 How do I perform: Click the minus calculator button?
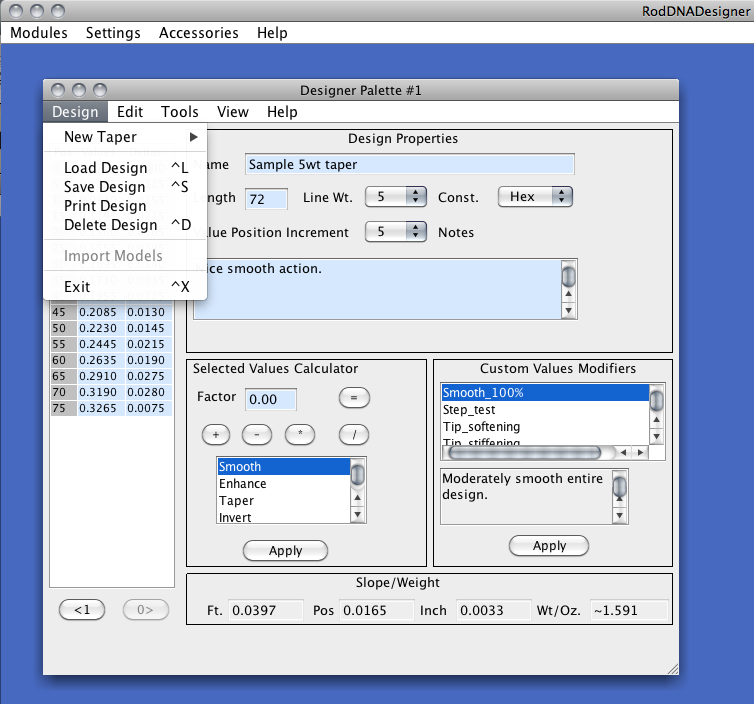257,435
